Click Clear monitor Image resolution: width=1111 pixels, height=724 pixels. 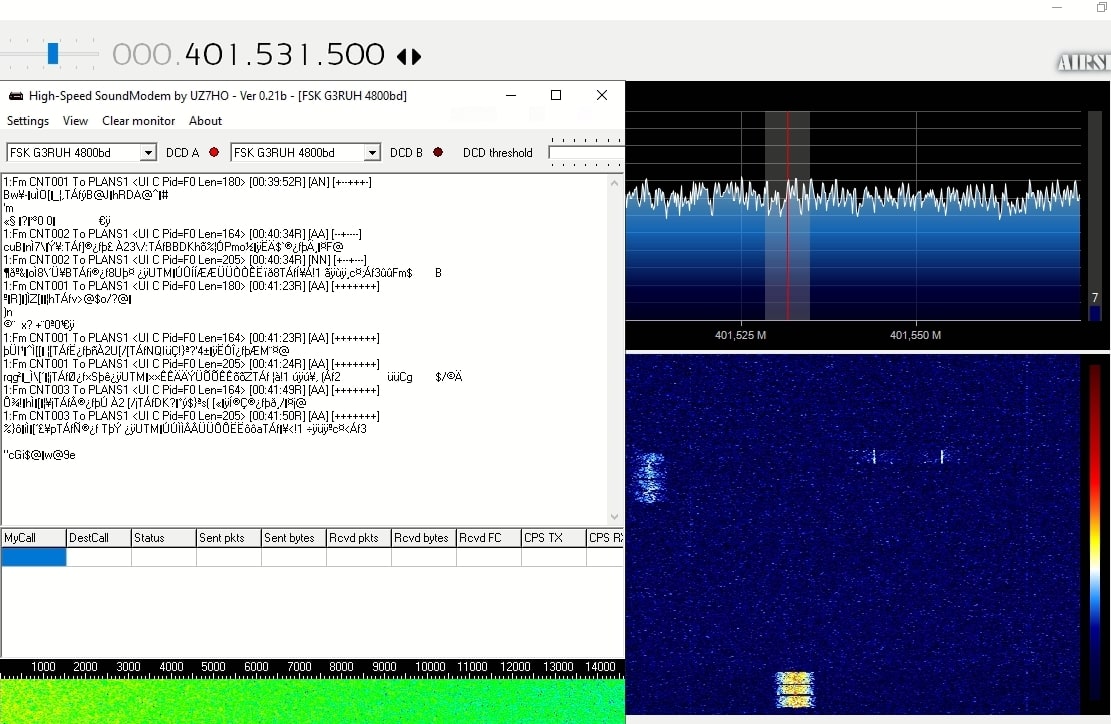(x=138, y=121)
